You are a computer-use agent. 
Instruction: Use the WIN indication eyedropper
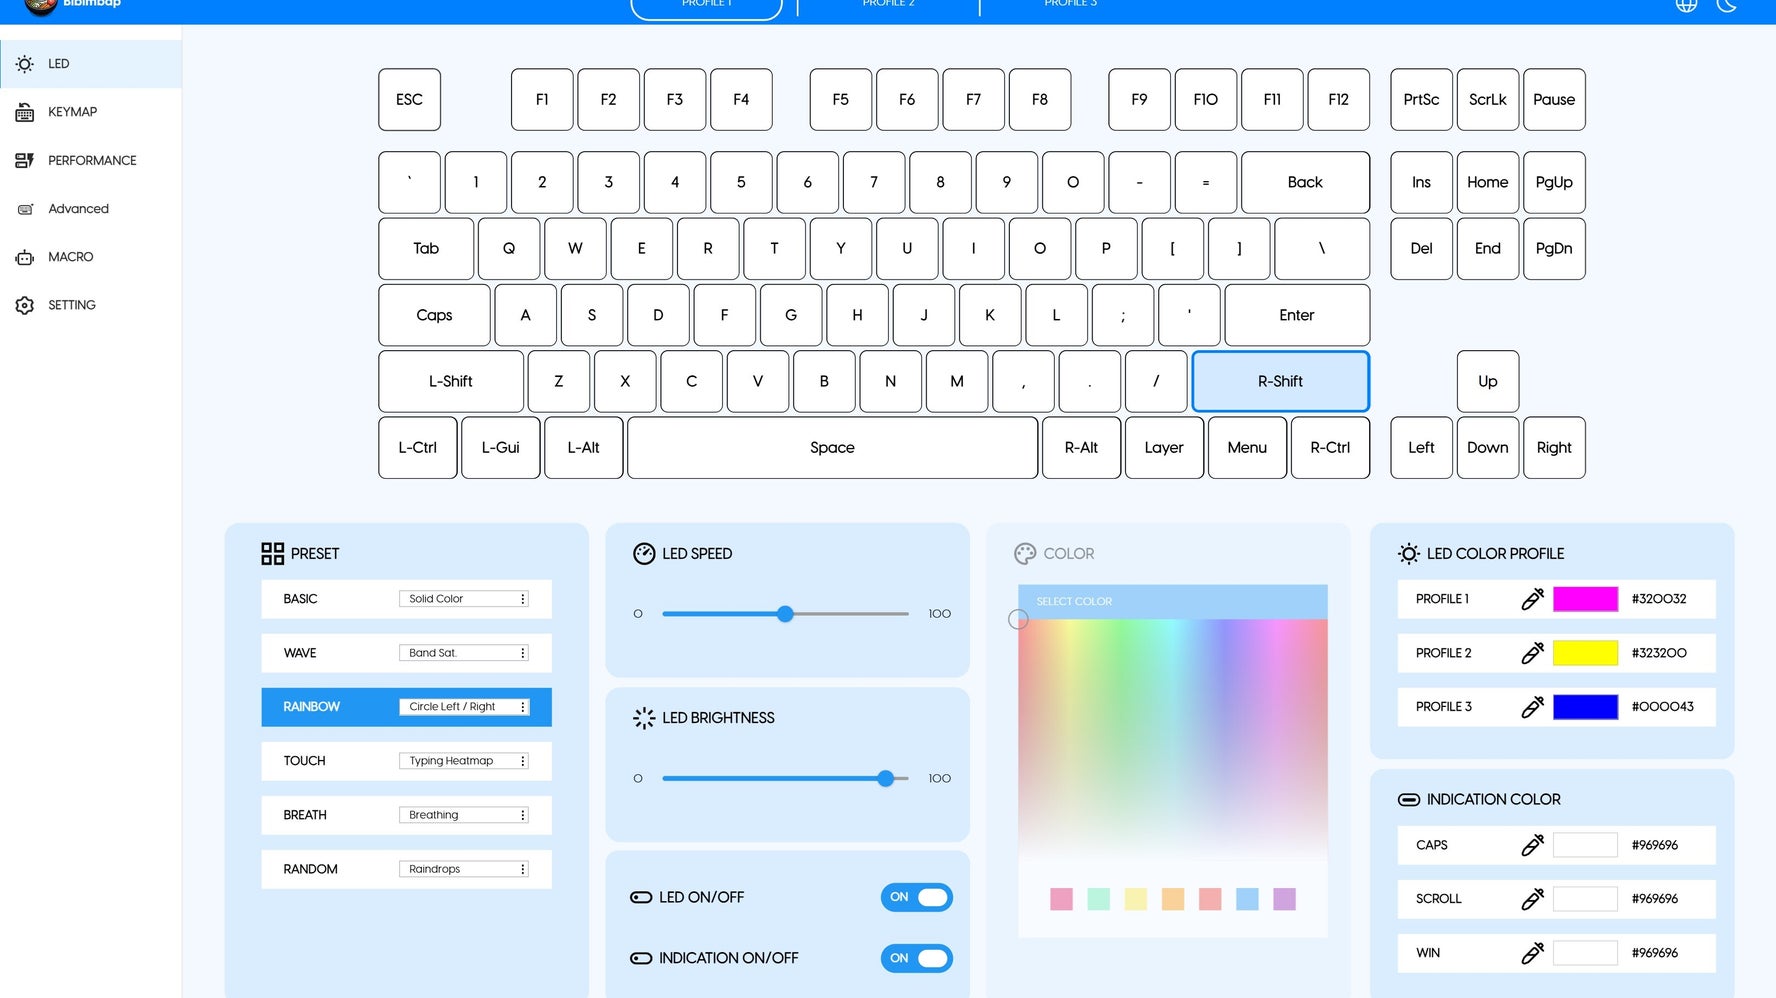1532,953
